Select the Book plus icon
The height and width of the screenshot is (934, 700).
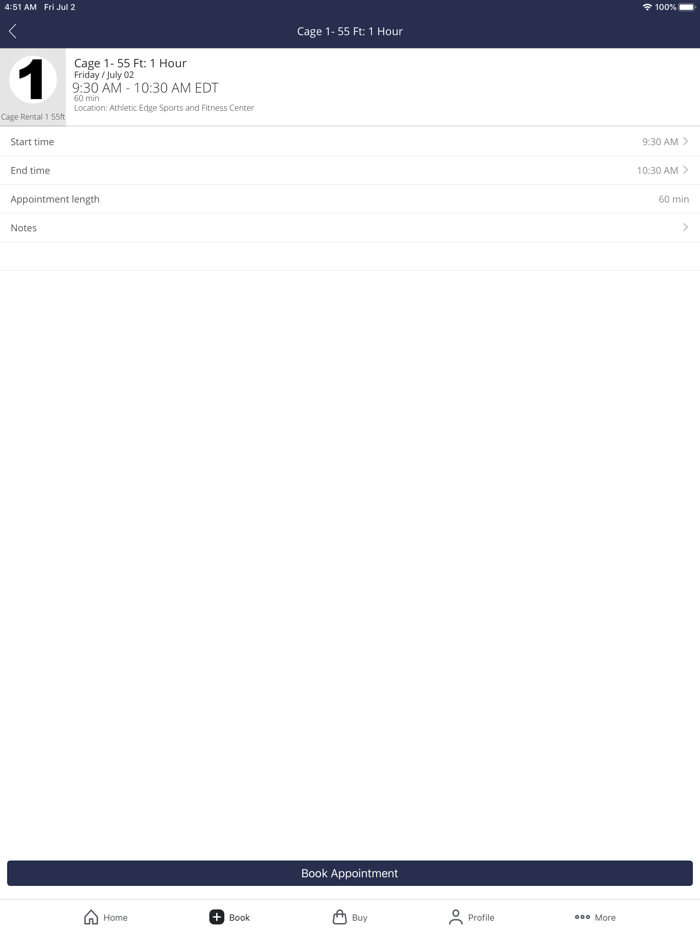216,917
